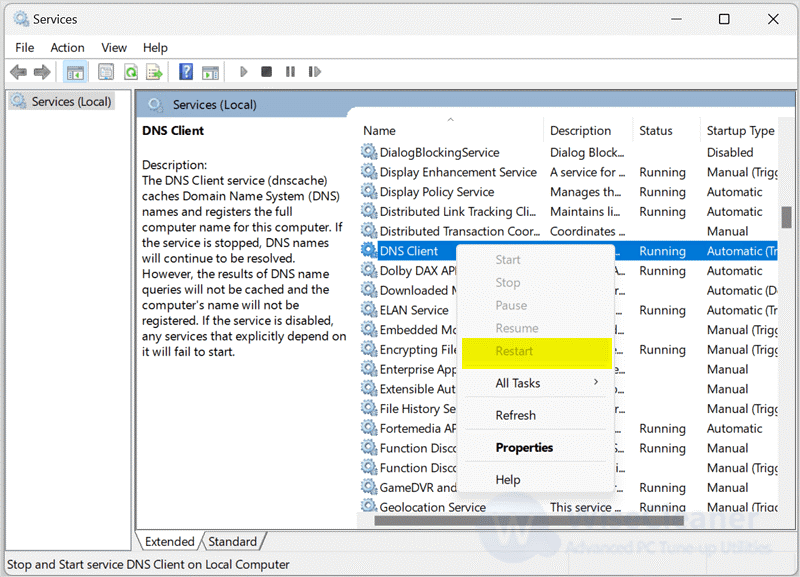Open Properties from the toolbar icon
The image size is (800, 577).
106,72
